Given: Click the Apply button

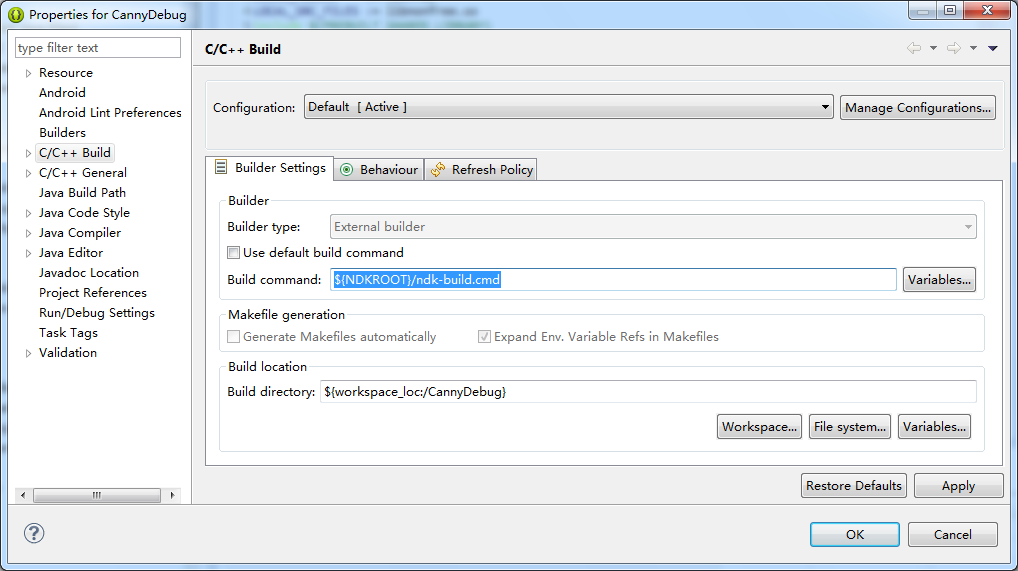Looking at the screenshot, I should [958, 486].
